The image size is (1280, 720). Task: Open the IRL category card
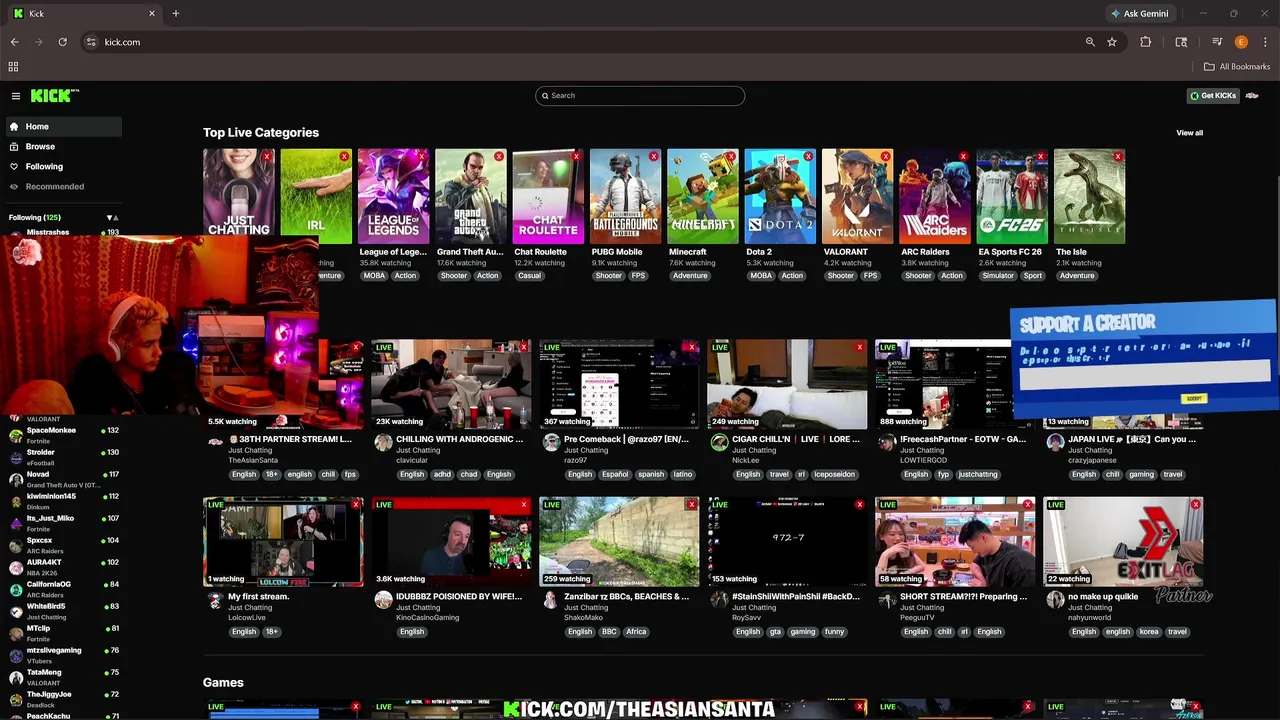pyautogui.click(x=316, y=196)
